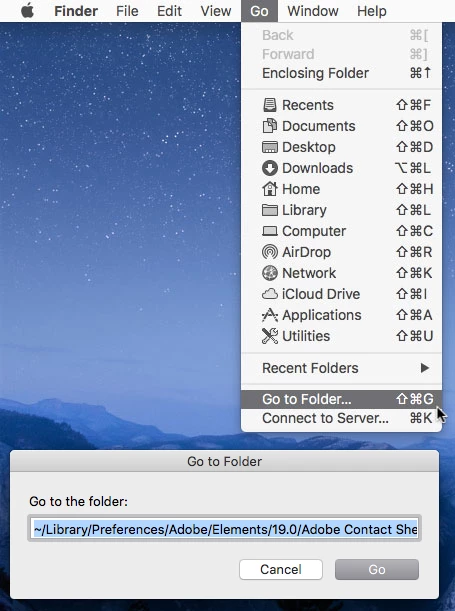Expand the Recent Folders submenu arrow
This screenshot has width=455, height=611.
(425, 368)
